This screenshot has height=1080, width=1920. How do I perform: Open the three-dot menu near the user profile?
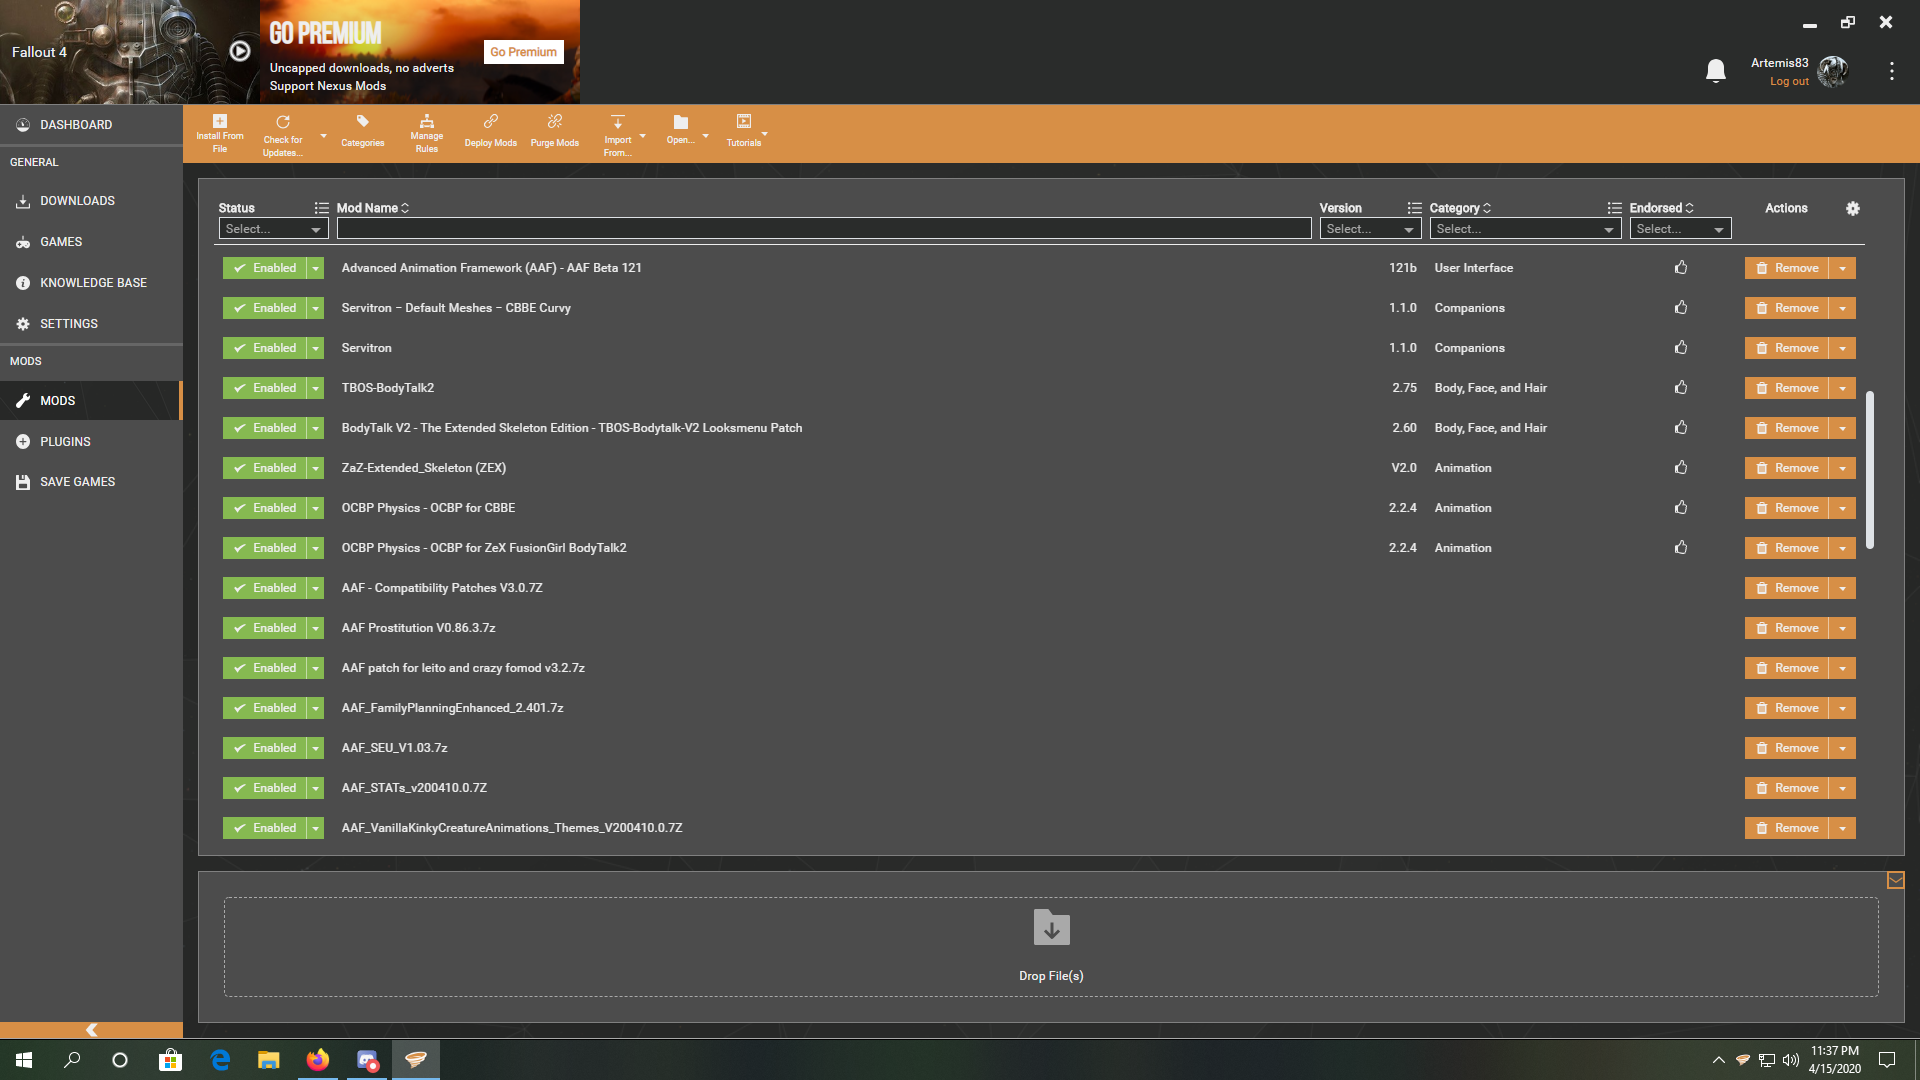(1891, 71)
